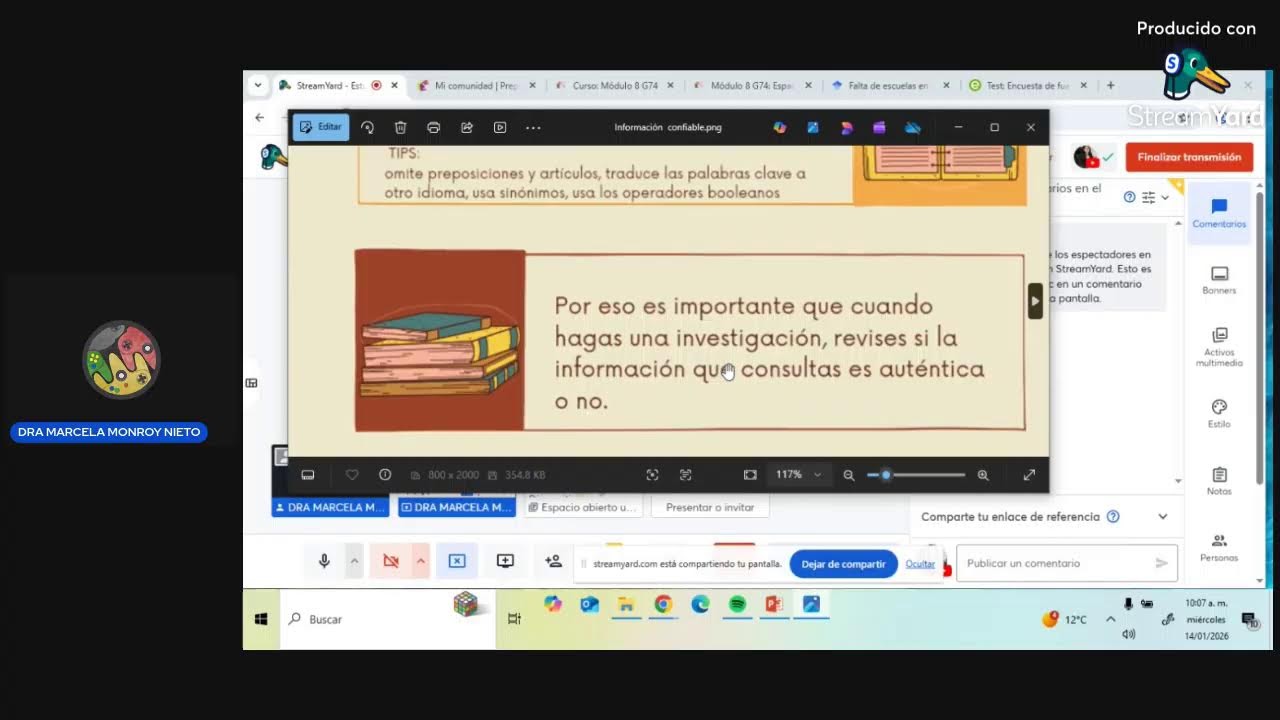This screenshot has height=720, width=1280.
Task: Go to next image with the arrow
Action: point(1035,300)
